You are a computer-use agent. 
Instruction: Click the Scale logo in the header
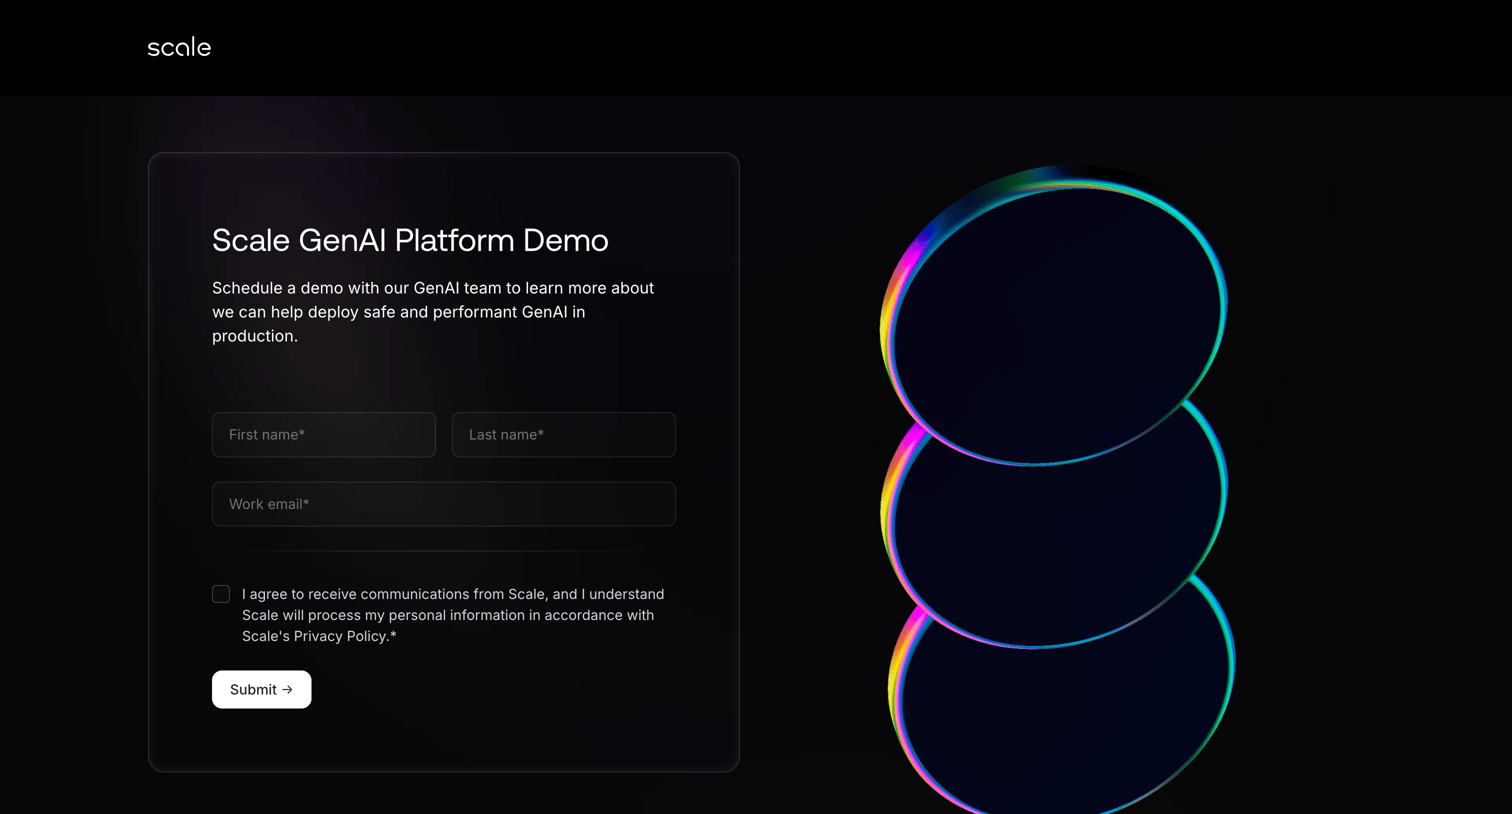click(x=179, y=47)
